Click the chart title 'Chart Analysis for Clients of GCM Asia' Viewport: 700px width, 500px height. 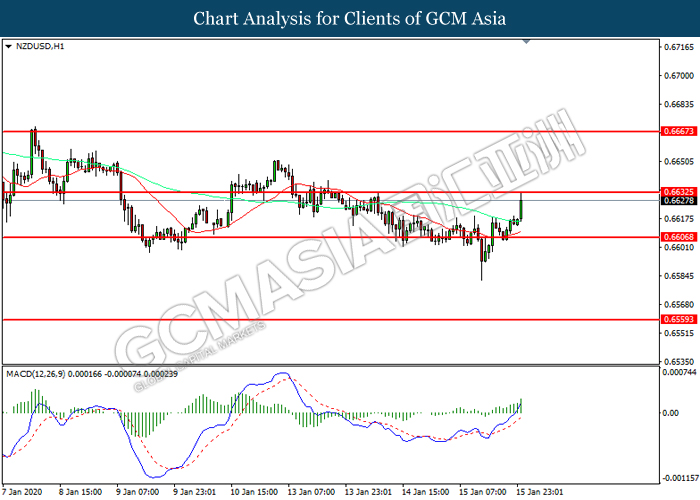[x=349, y=18]
